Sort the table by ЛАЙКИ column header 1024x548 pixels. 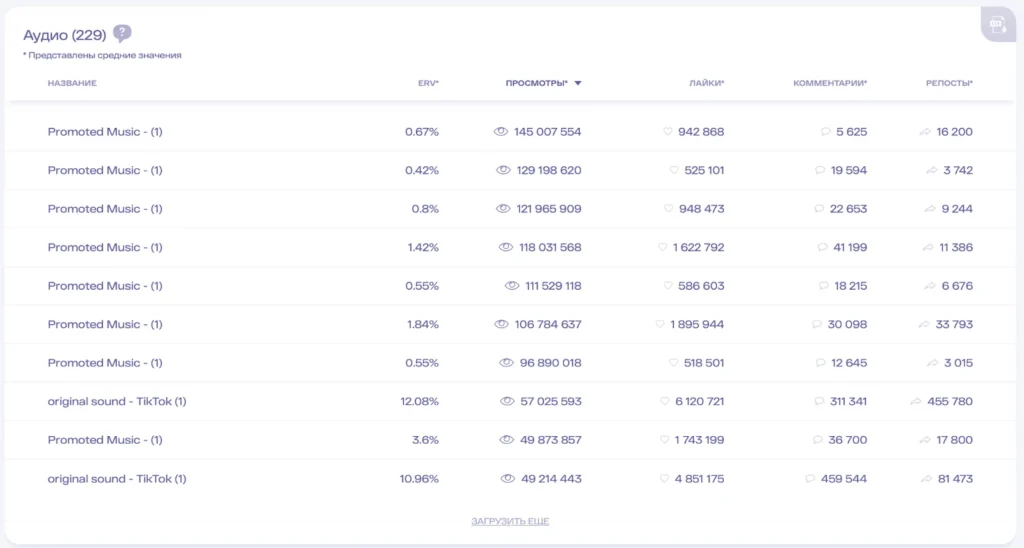707,83
